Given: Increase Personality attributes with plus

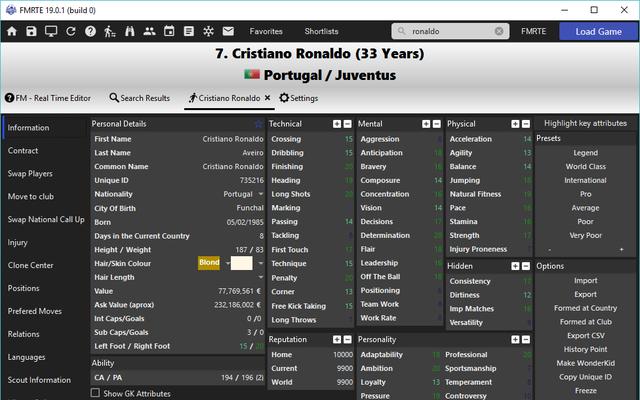Looking at the screenshot, I should [515, 340].
